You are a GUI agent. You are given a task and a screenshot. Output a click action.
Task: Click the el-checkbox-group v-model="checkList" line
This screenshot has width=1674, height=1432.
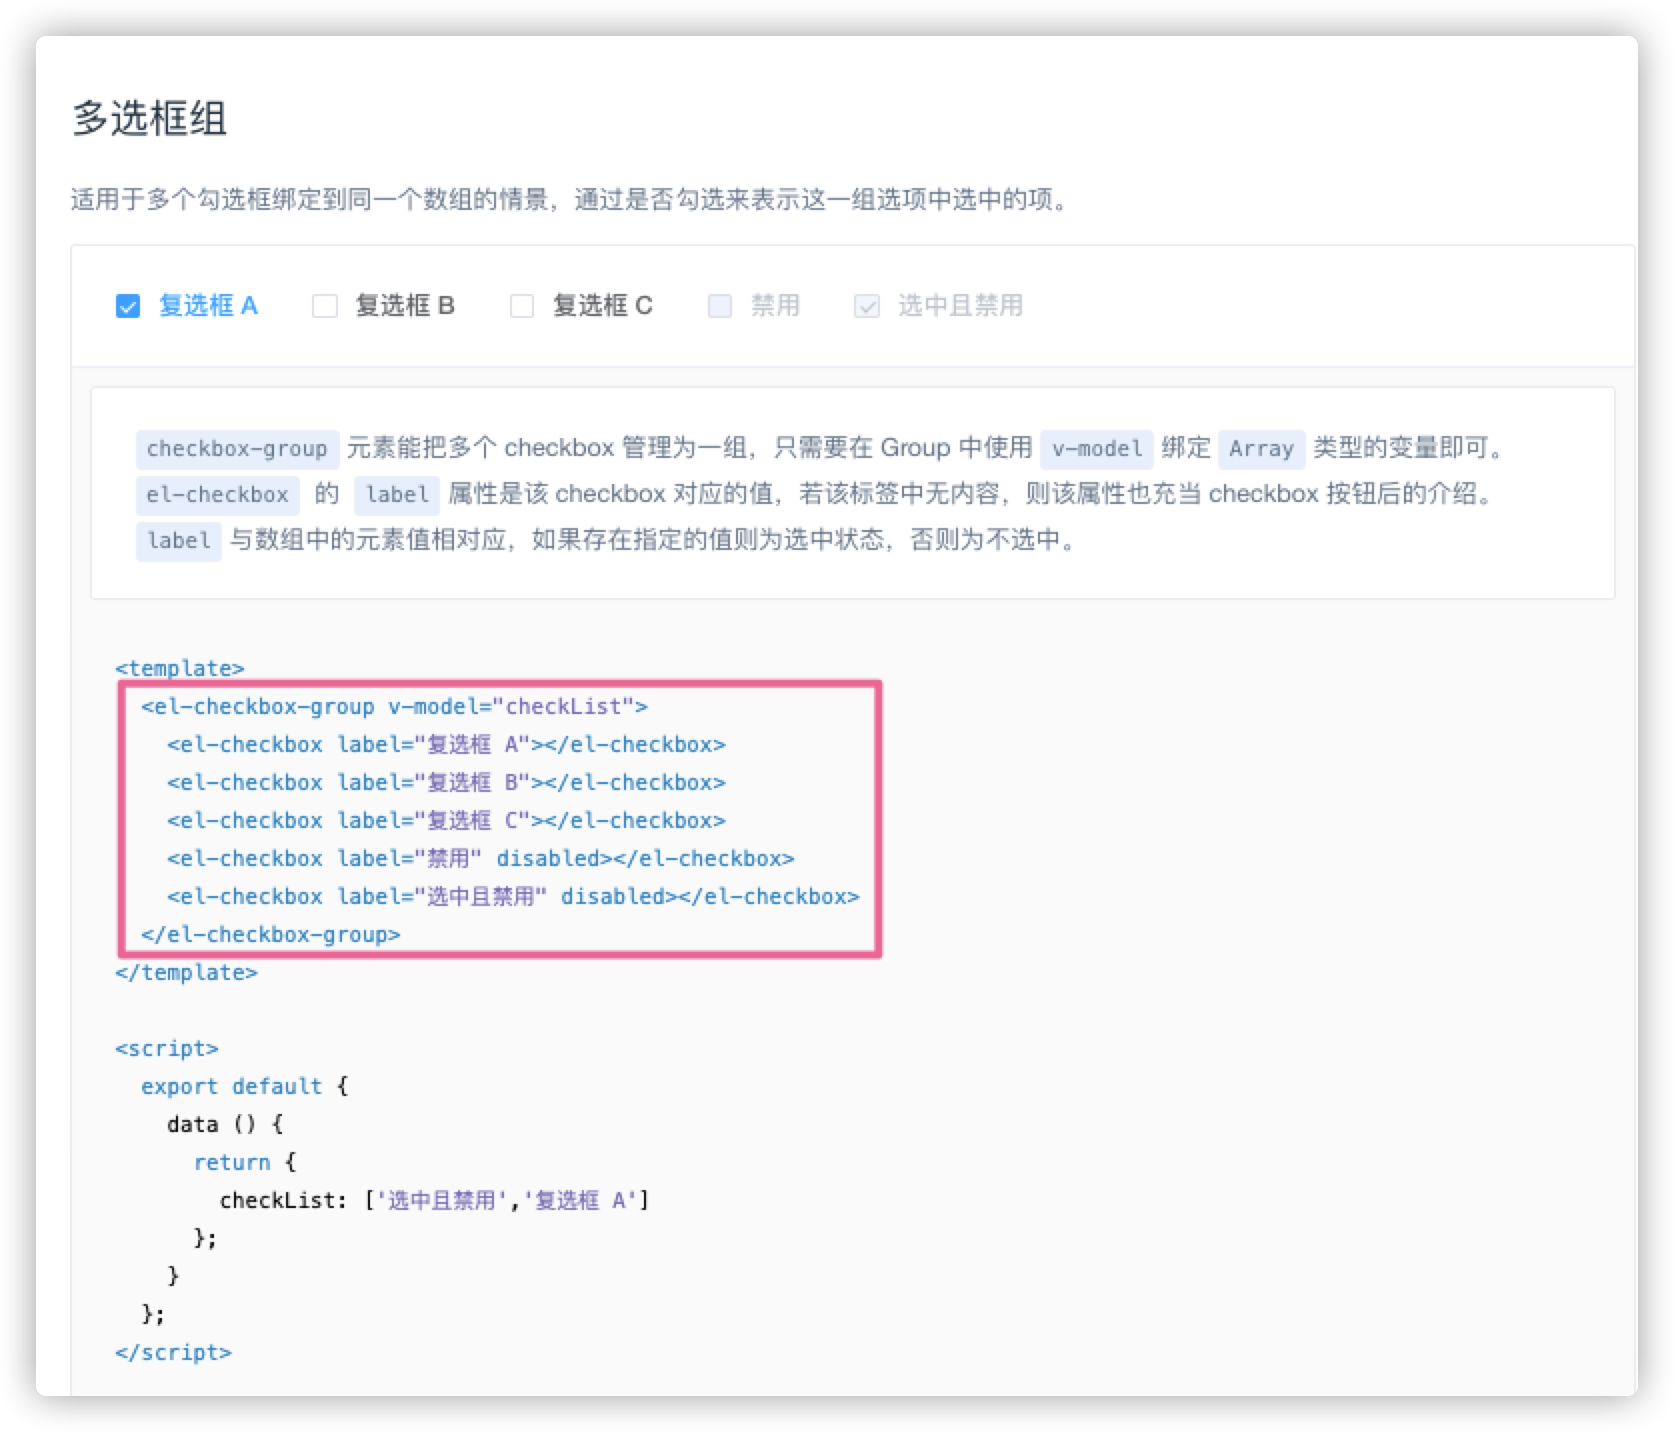(394, 707)
